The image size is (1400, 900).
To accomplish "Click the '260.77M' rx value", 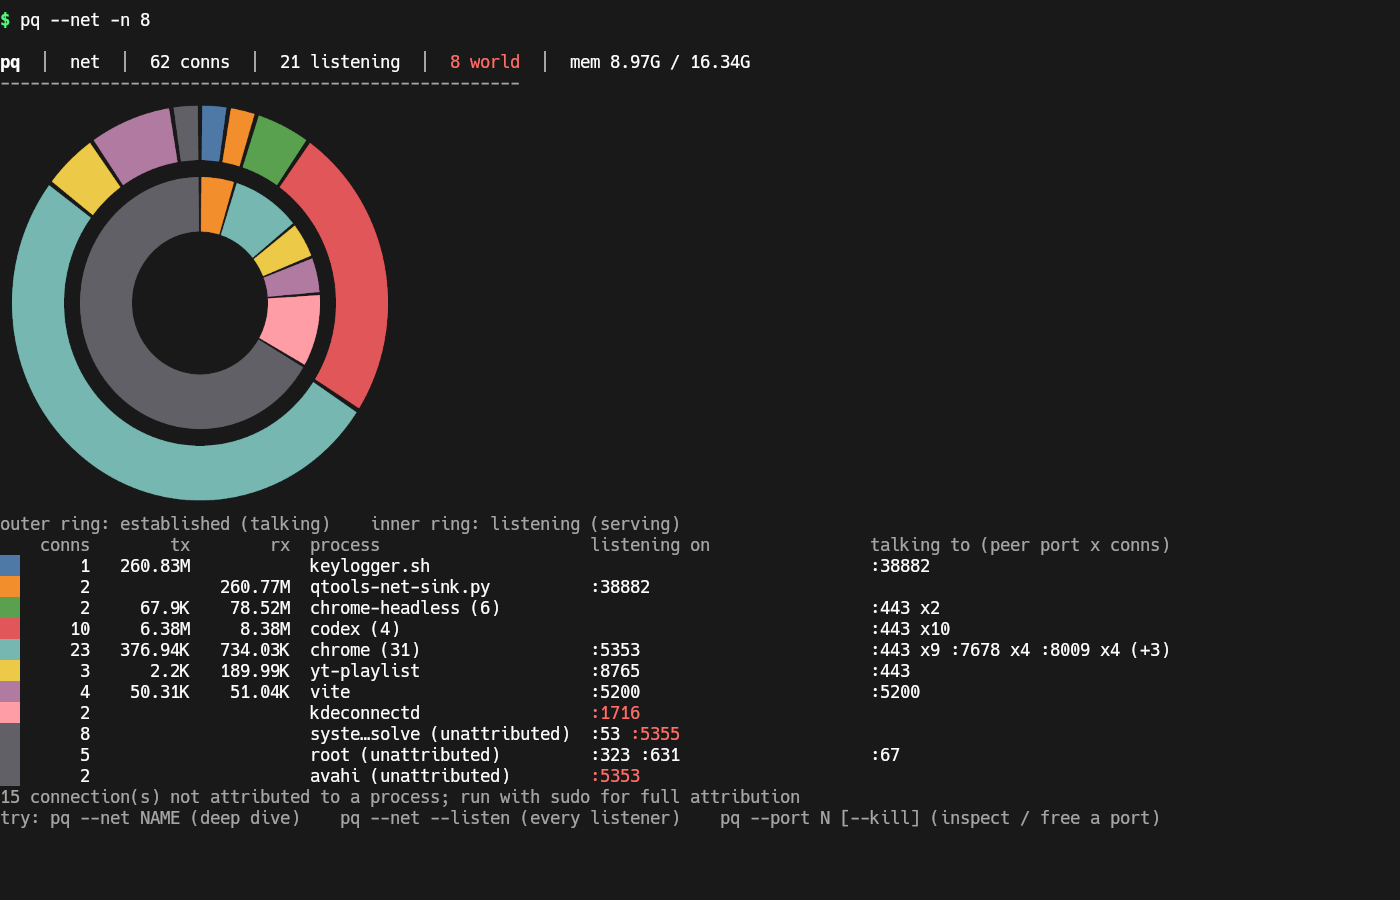I will pos(255,587).
